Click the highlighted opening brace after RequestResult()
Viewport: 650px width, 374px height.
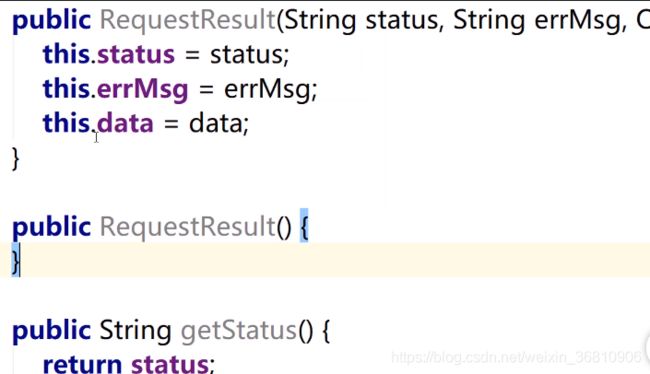click(x=304, y=226)
